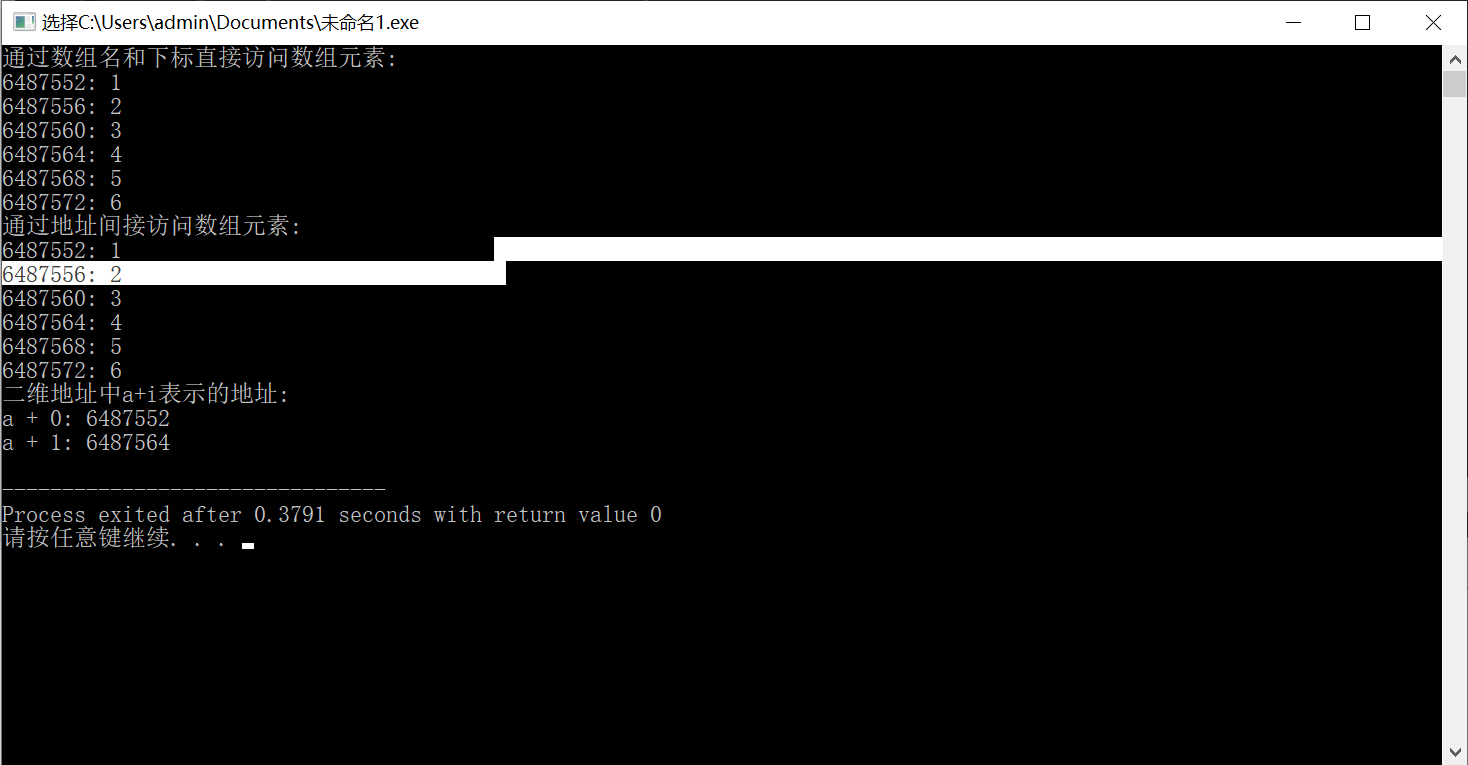Click the heading 通过地址间接访问数组元素

click(152, 226)
